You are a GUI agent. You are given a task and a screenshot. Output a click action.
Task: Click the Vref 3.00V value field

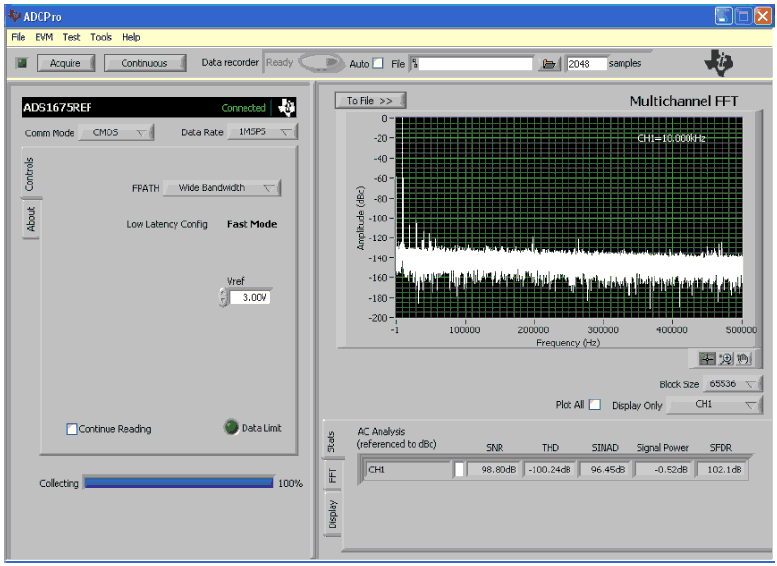[x=250, y=297]
